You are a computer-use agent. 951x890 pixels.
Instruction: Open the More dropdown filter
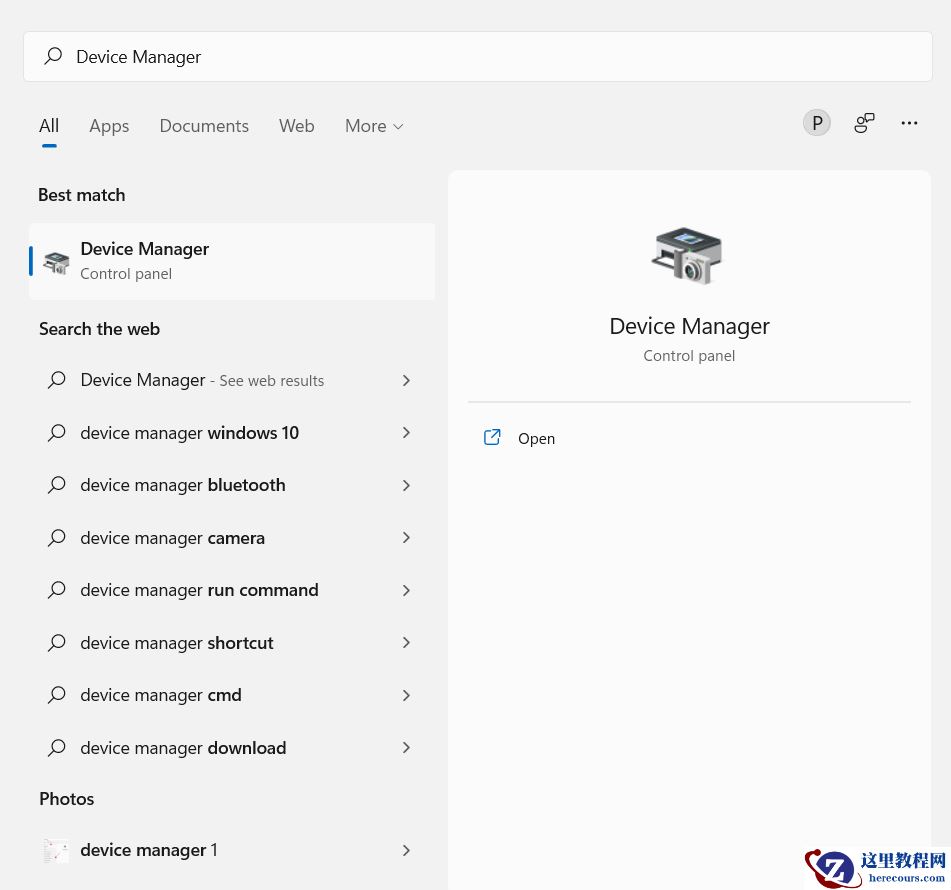coord(374,126)
